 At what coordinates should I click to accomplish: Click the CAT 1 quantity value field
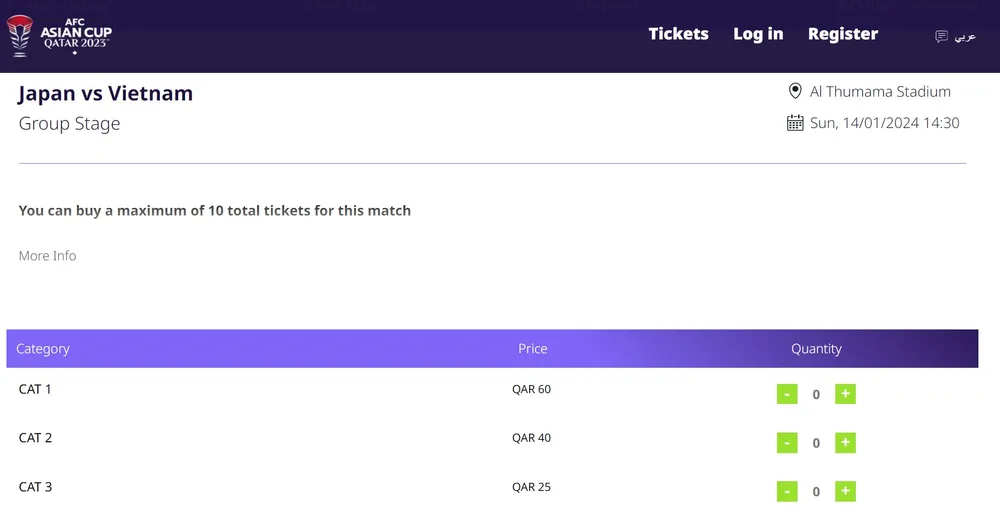pos(816,394)
